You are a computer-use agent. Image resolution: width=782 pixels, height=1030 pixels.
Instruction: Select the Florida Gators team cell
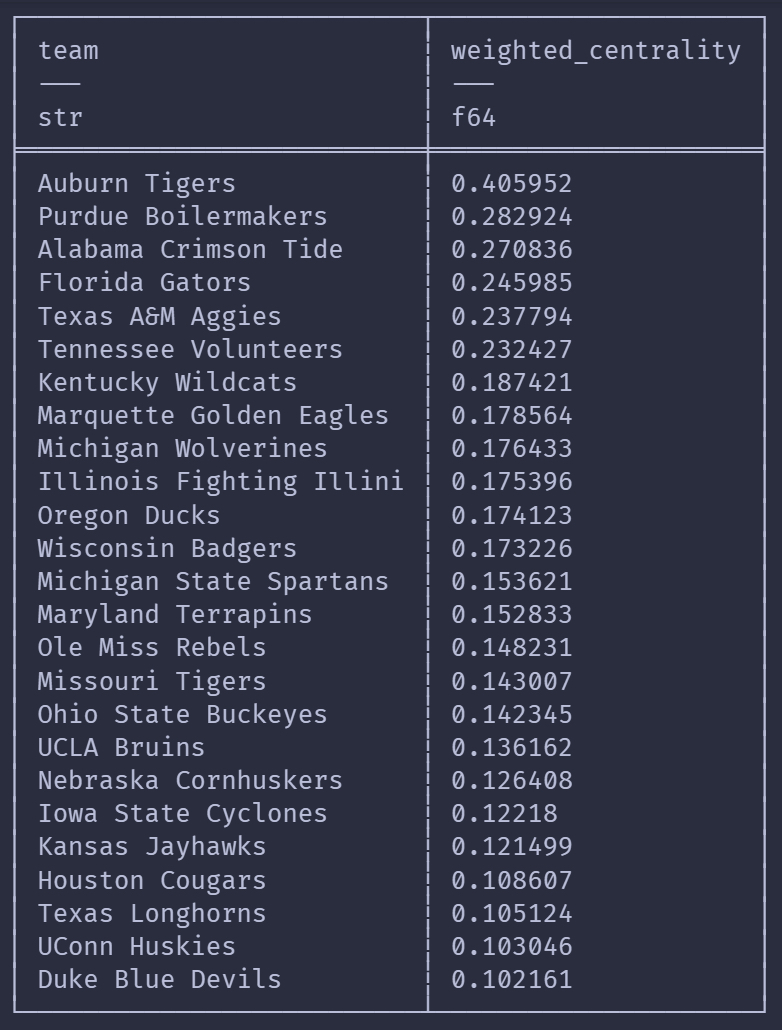144,283
